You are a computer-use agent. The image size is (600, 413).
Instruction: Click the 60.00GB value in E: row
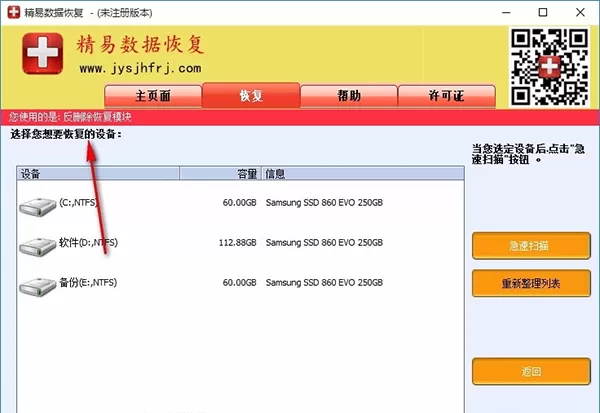click(x=240, y=282)
